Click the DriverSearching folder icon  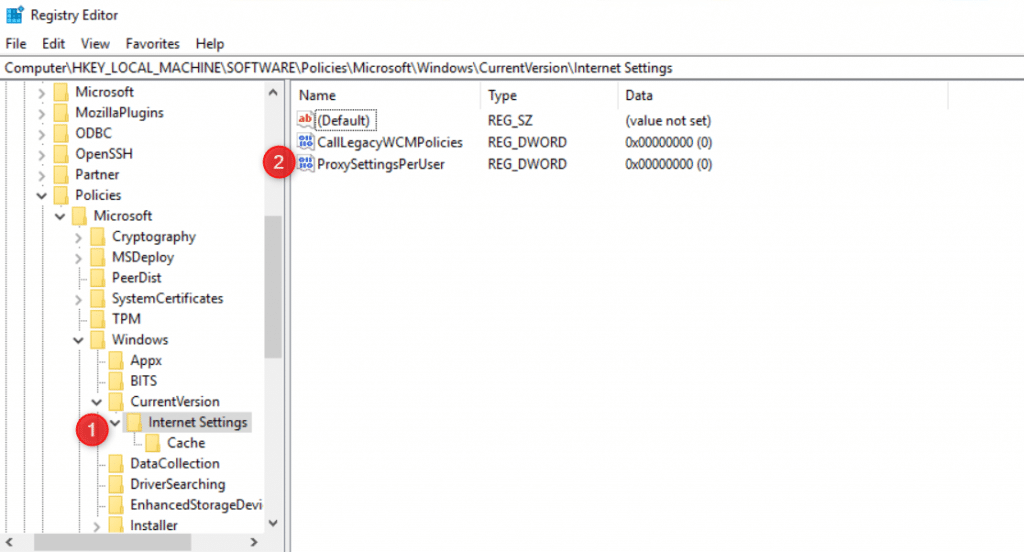(116, 484)
